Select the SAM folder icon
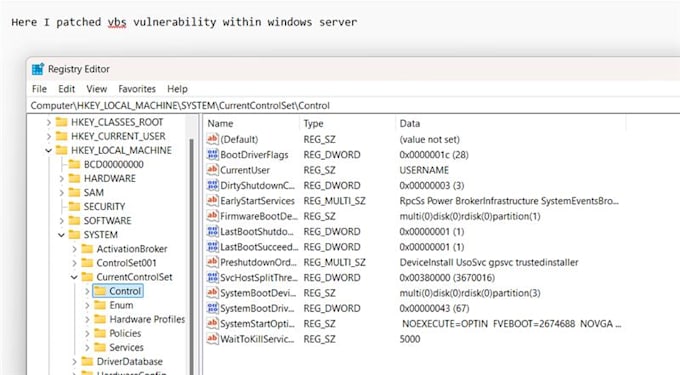Screen dimensions: 680x375 click(75, 192)
